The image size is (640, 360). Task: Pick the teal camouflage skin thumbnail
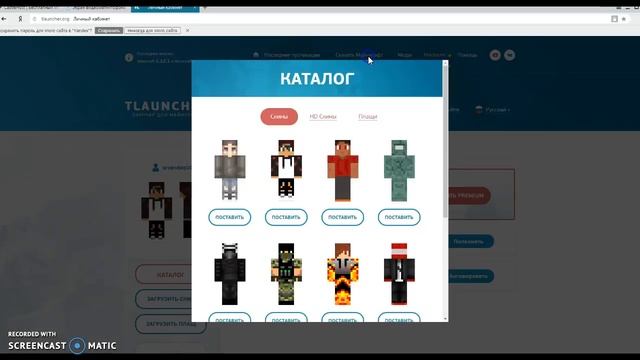pos(399,170)
